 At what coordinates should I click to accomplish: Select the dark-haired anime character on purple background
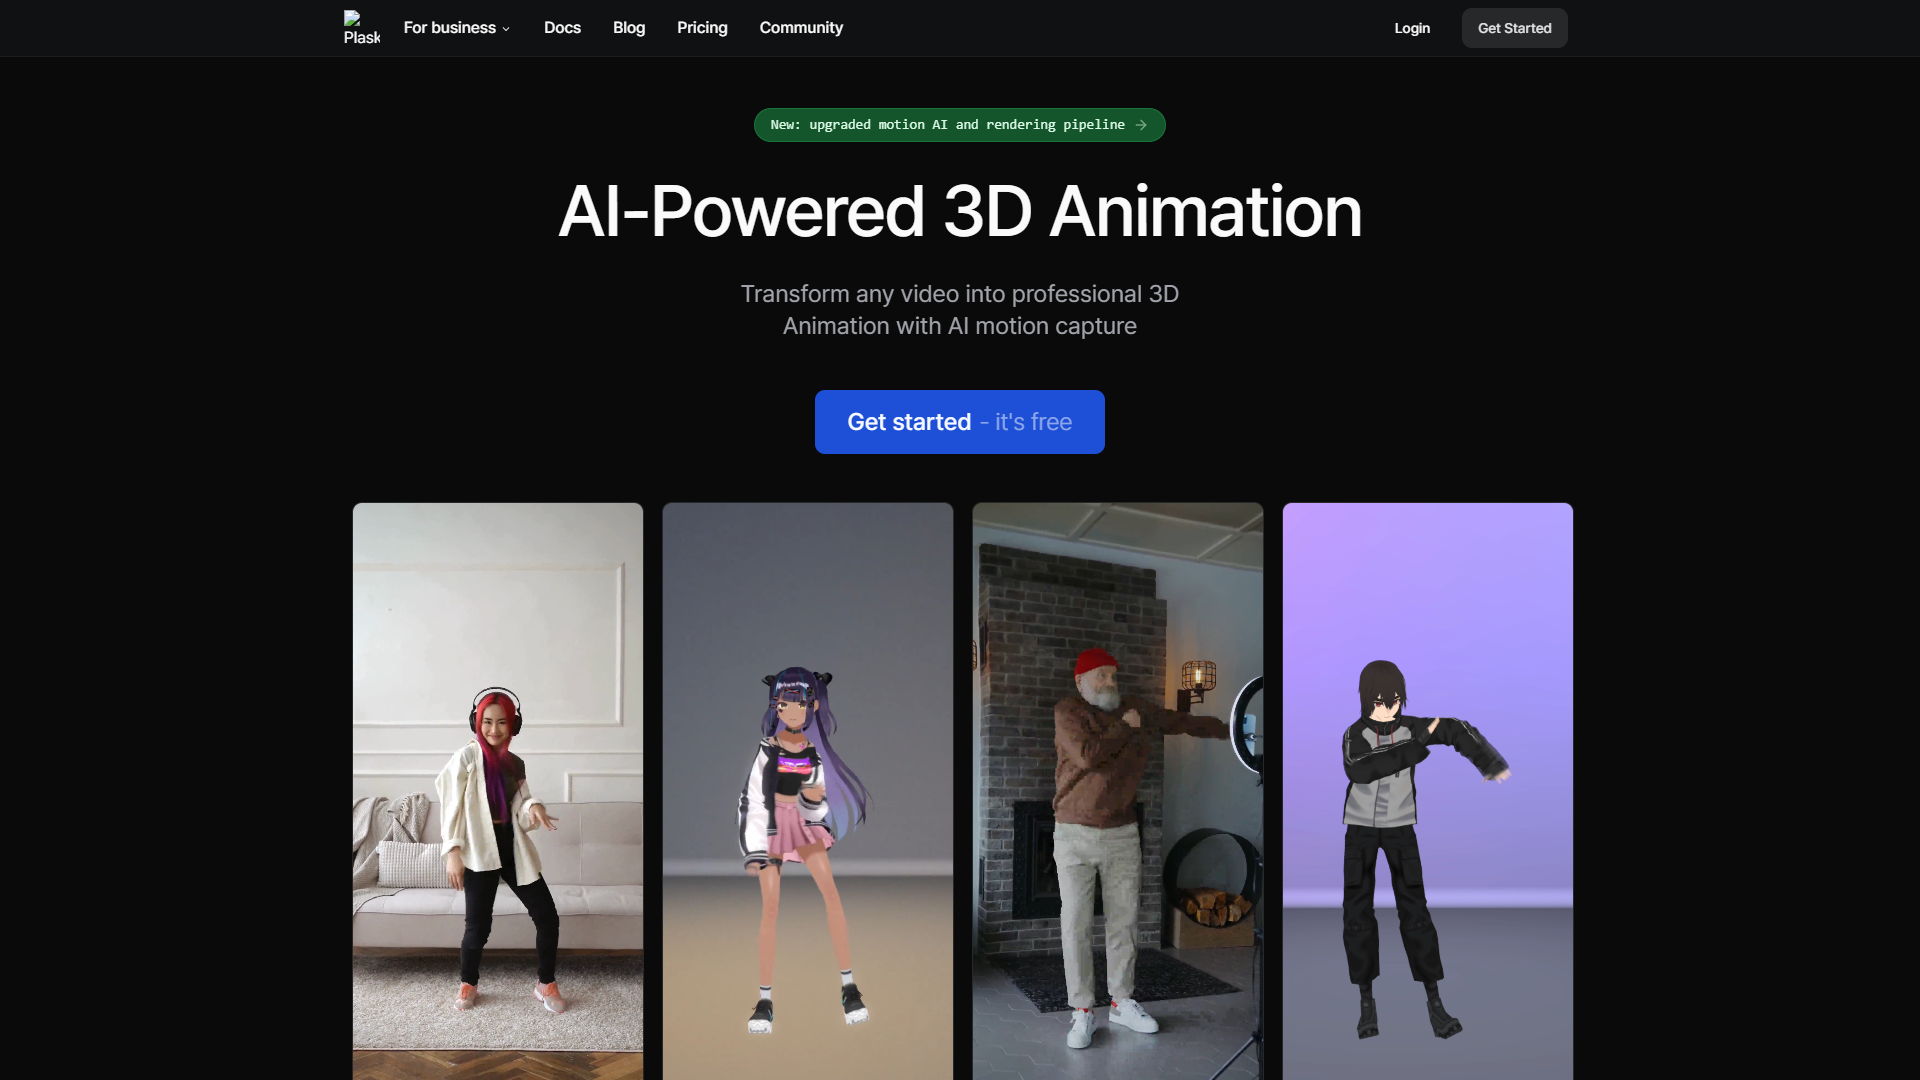click(x=1427, y=790)
